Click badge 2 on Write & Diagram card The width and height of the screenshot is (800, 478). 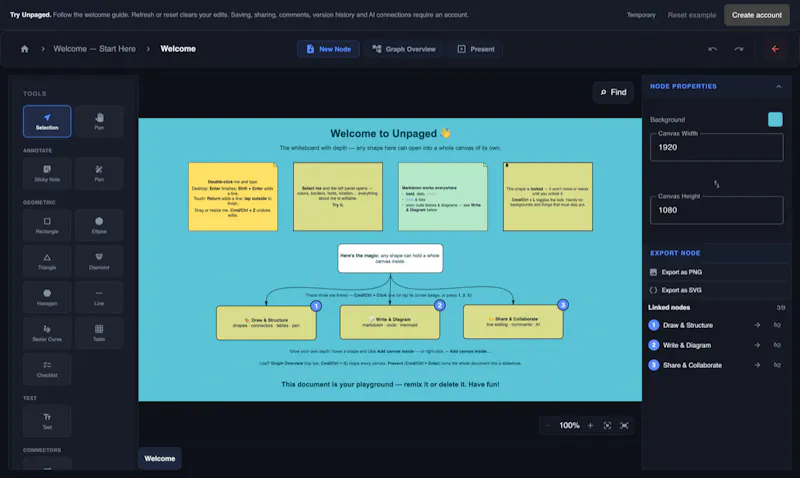(440, 306)
